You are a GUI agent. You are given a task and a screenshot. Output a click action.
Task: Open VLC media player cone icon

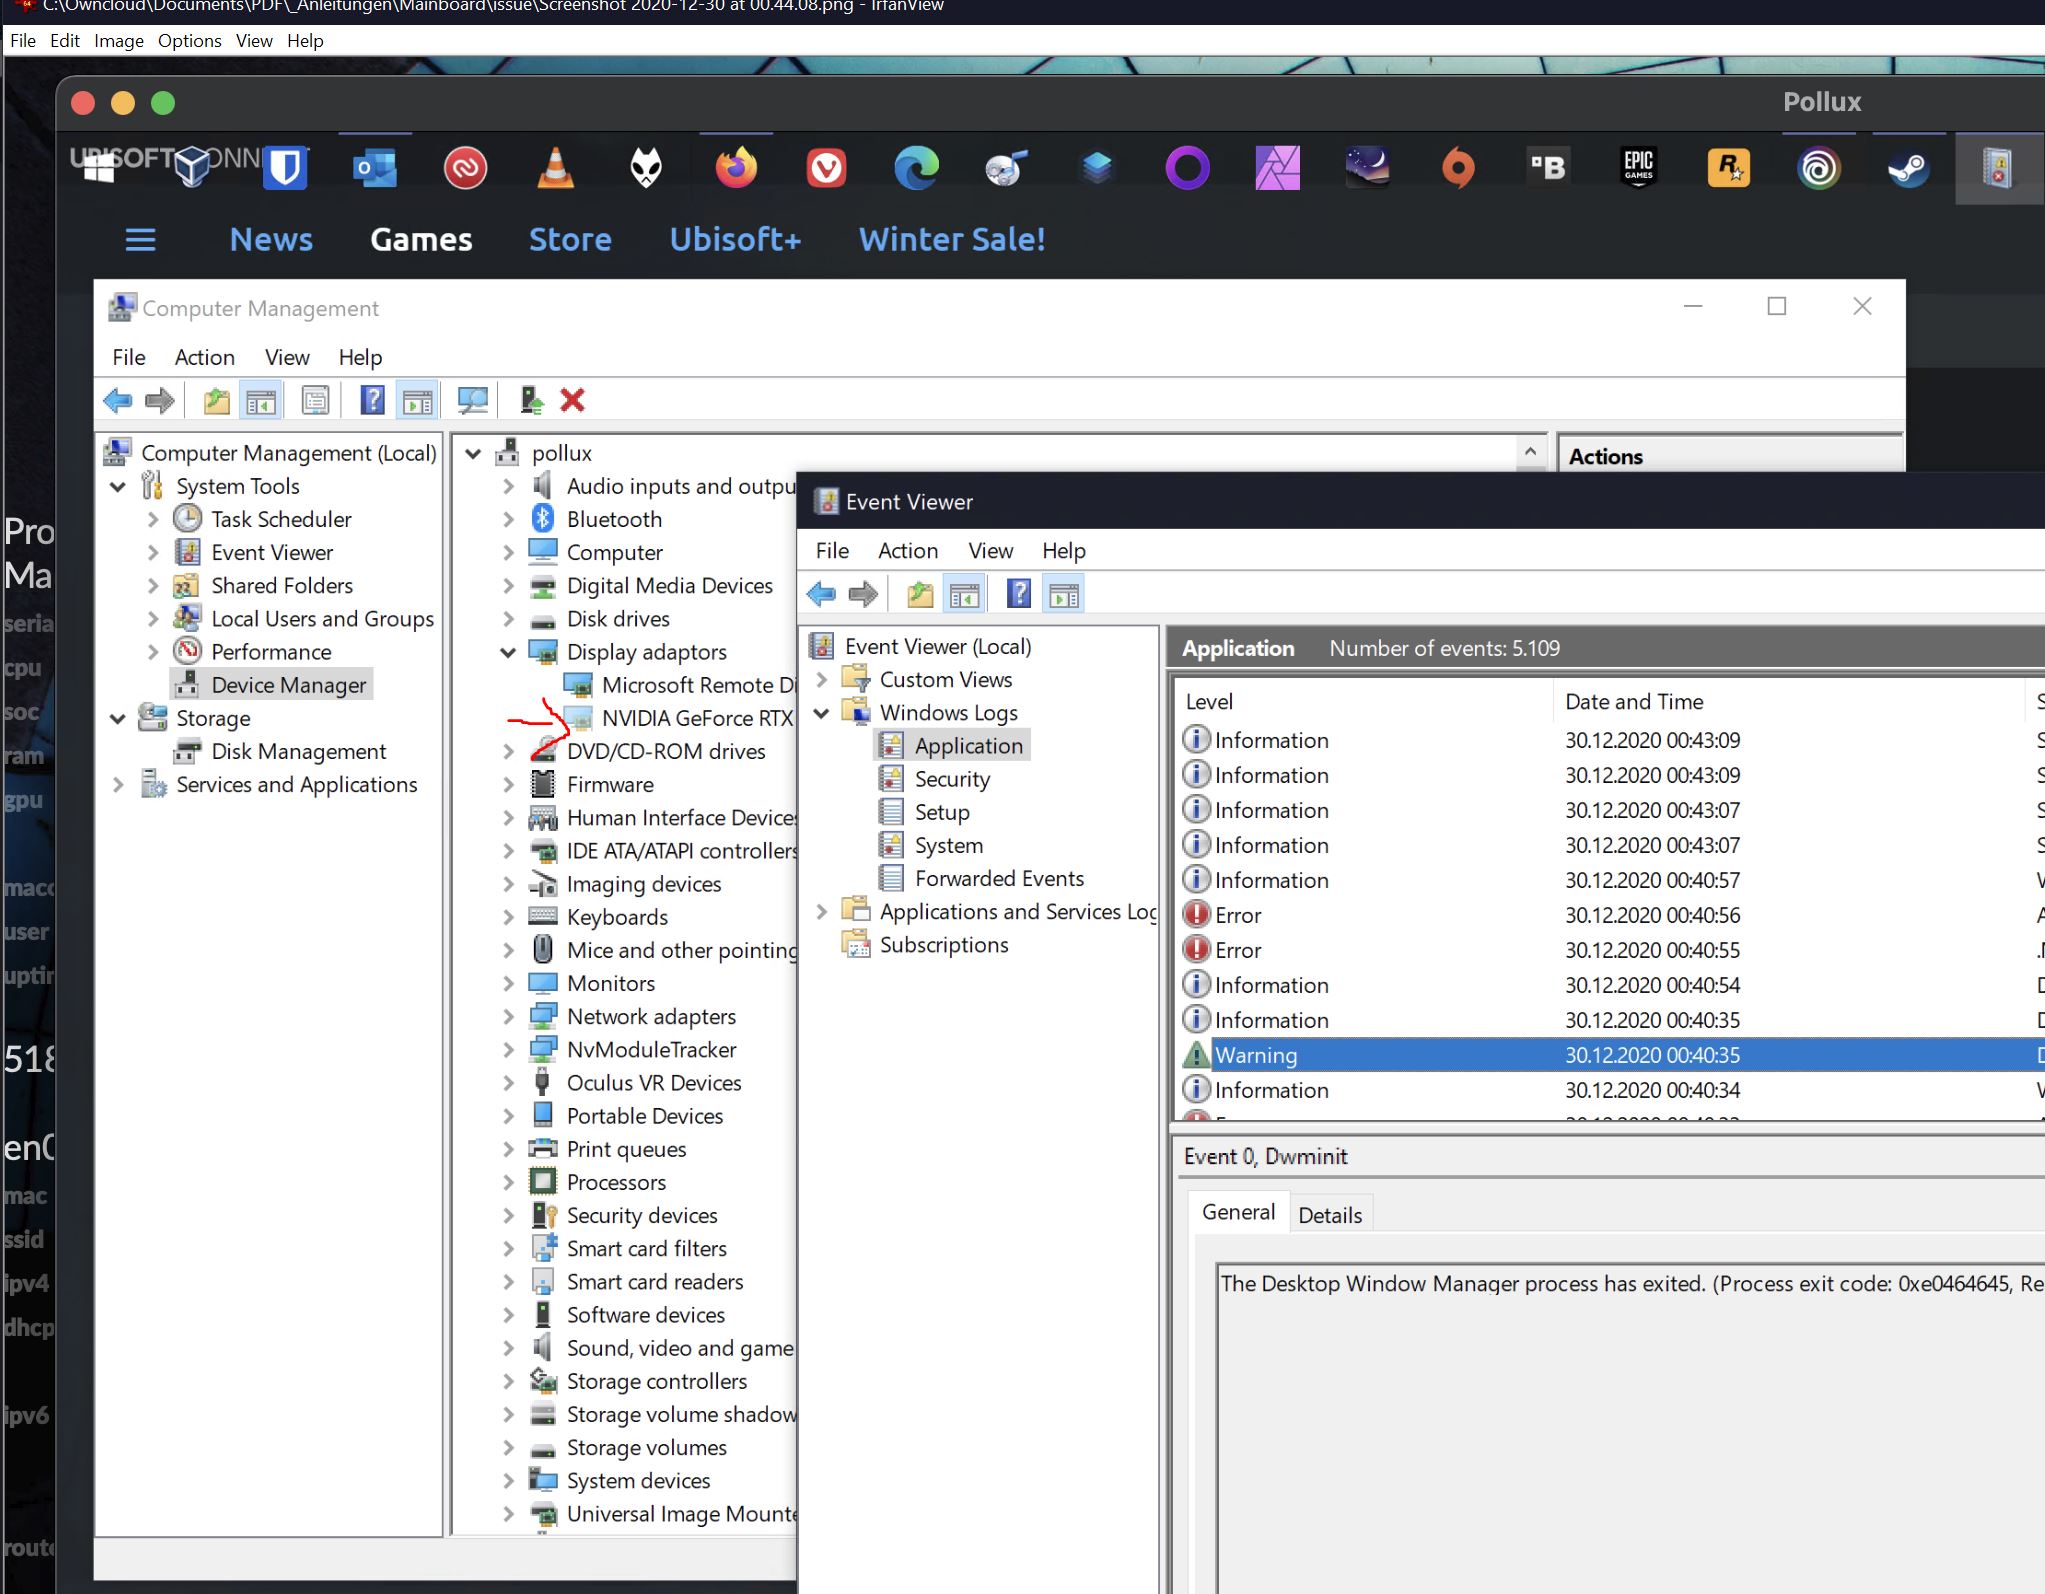[556, 168]
